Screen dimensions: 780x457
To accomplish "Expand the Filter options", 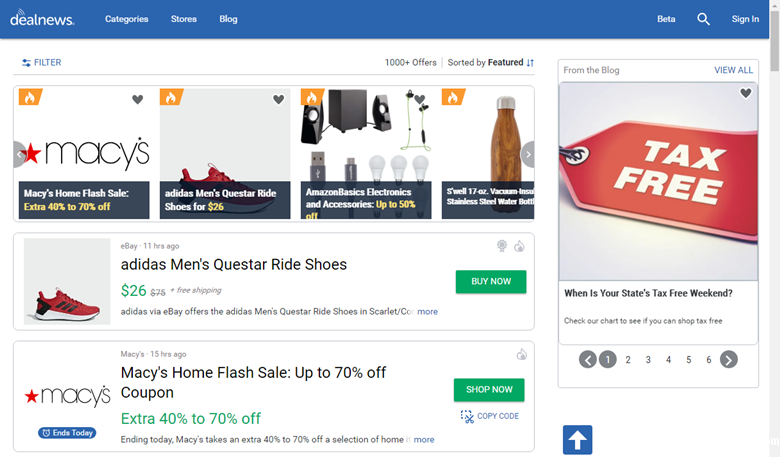I will [x=42, y=62].
